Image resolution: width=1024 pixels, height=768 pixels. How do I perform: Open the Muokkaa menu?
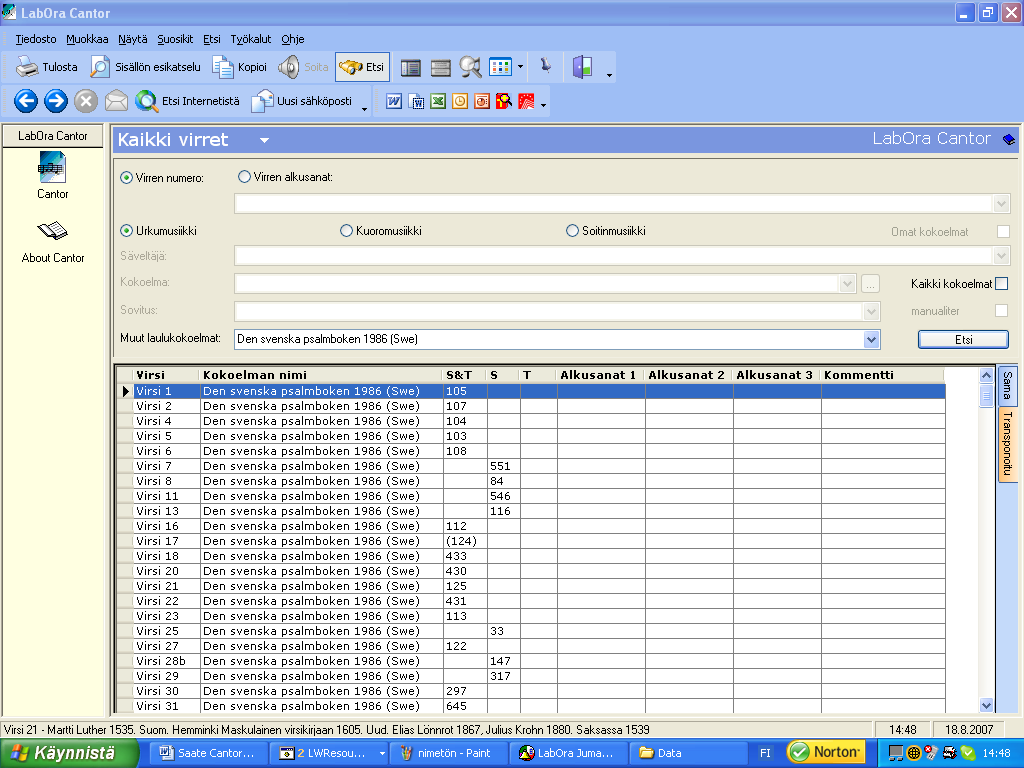(x=87, y=39)
